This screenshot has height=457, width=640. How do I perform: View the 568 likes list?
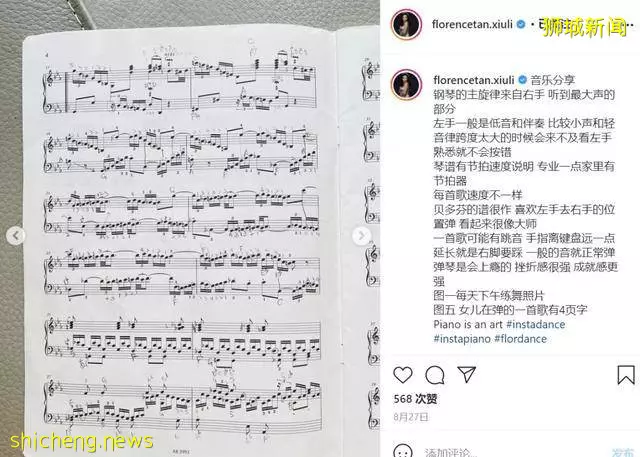[415, 399]
